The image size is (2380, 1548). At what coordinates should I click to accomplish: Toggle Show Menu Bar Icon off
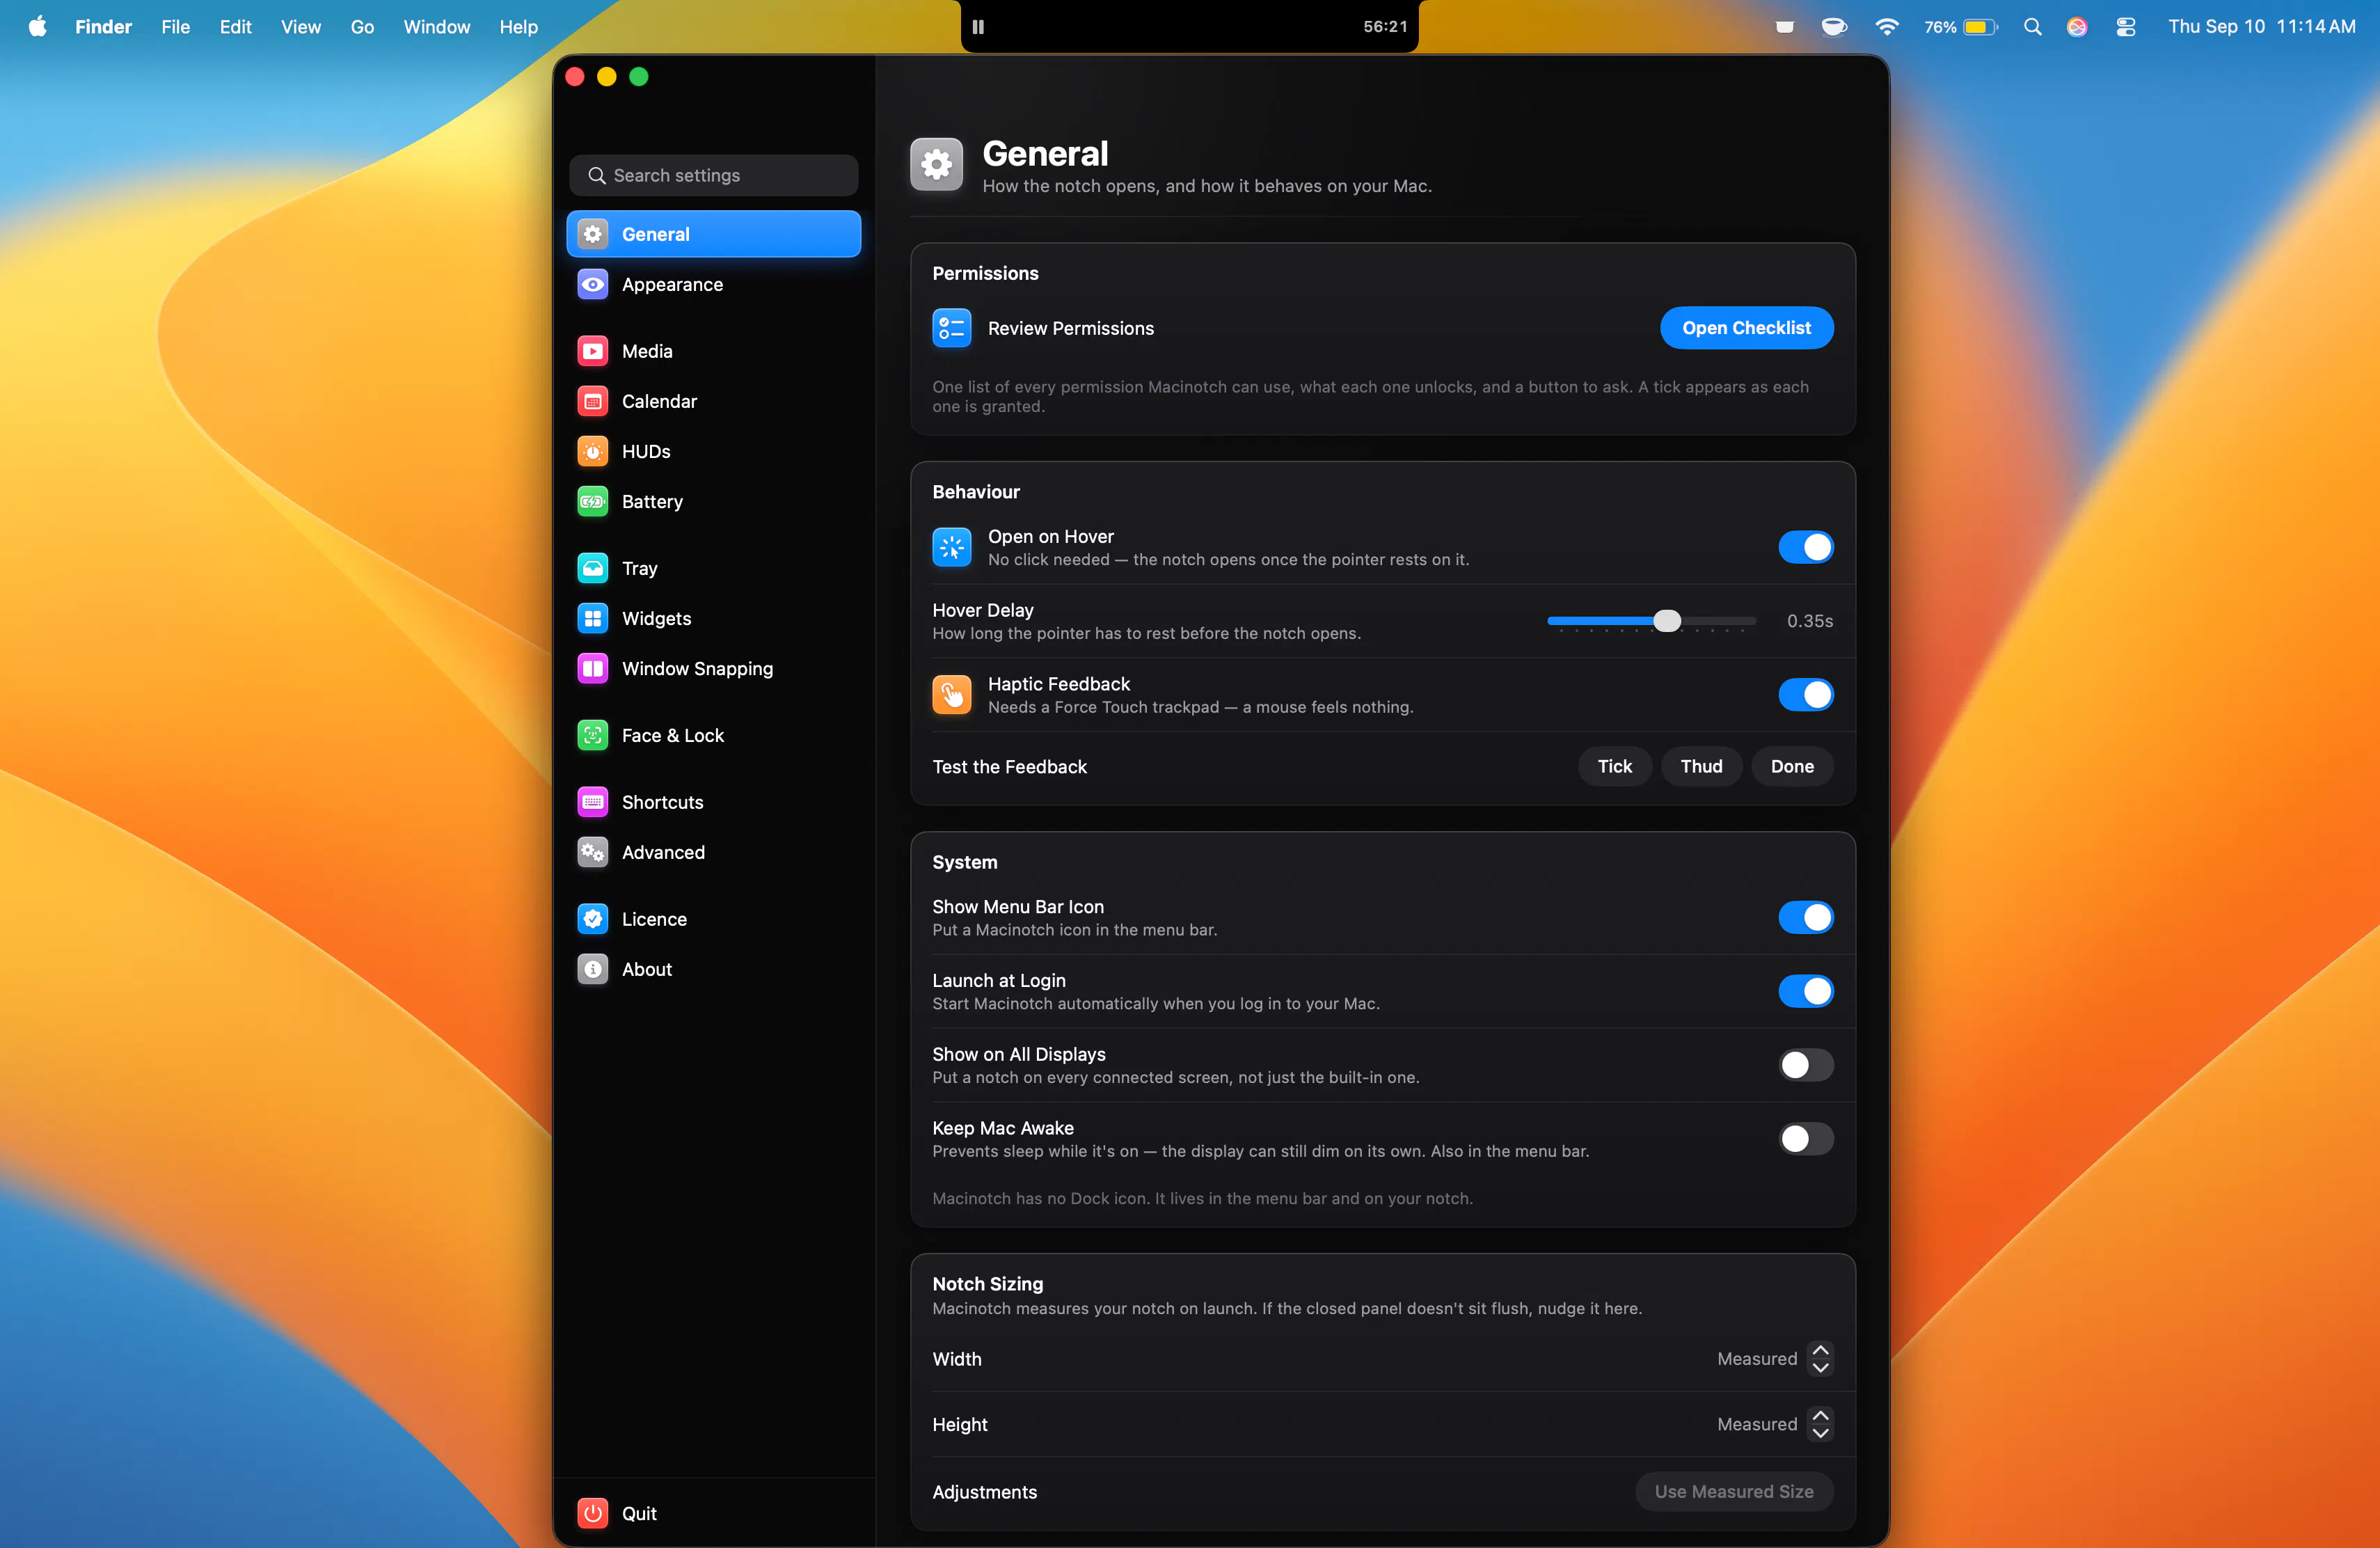click(x=1805, y=917)
